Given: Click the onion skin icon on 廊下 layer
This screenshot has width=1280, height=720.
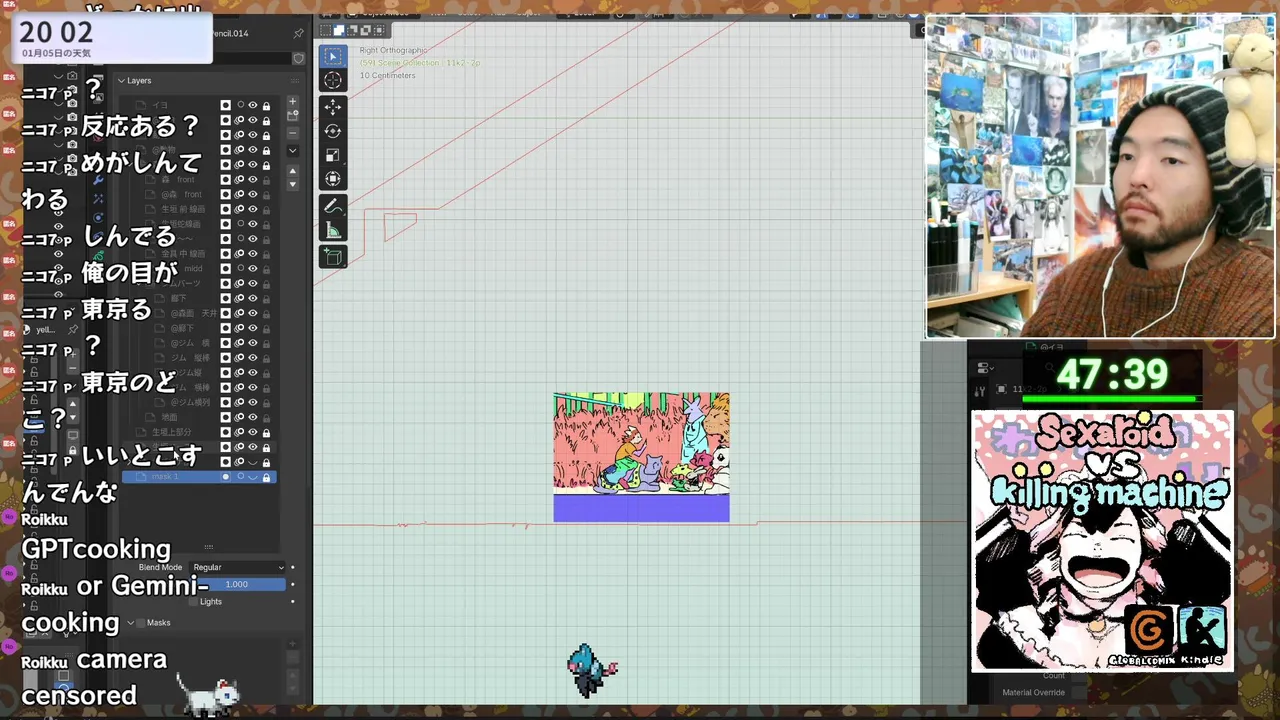Looking at the screenshot, I should point(240,298).
